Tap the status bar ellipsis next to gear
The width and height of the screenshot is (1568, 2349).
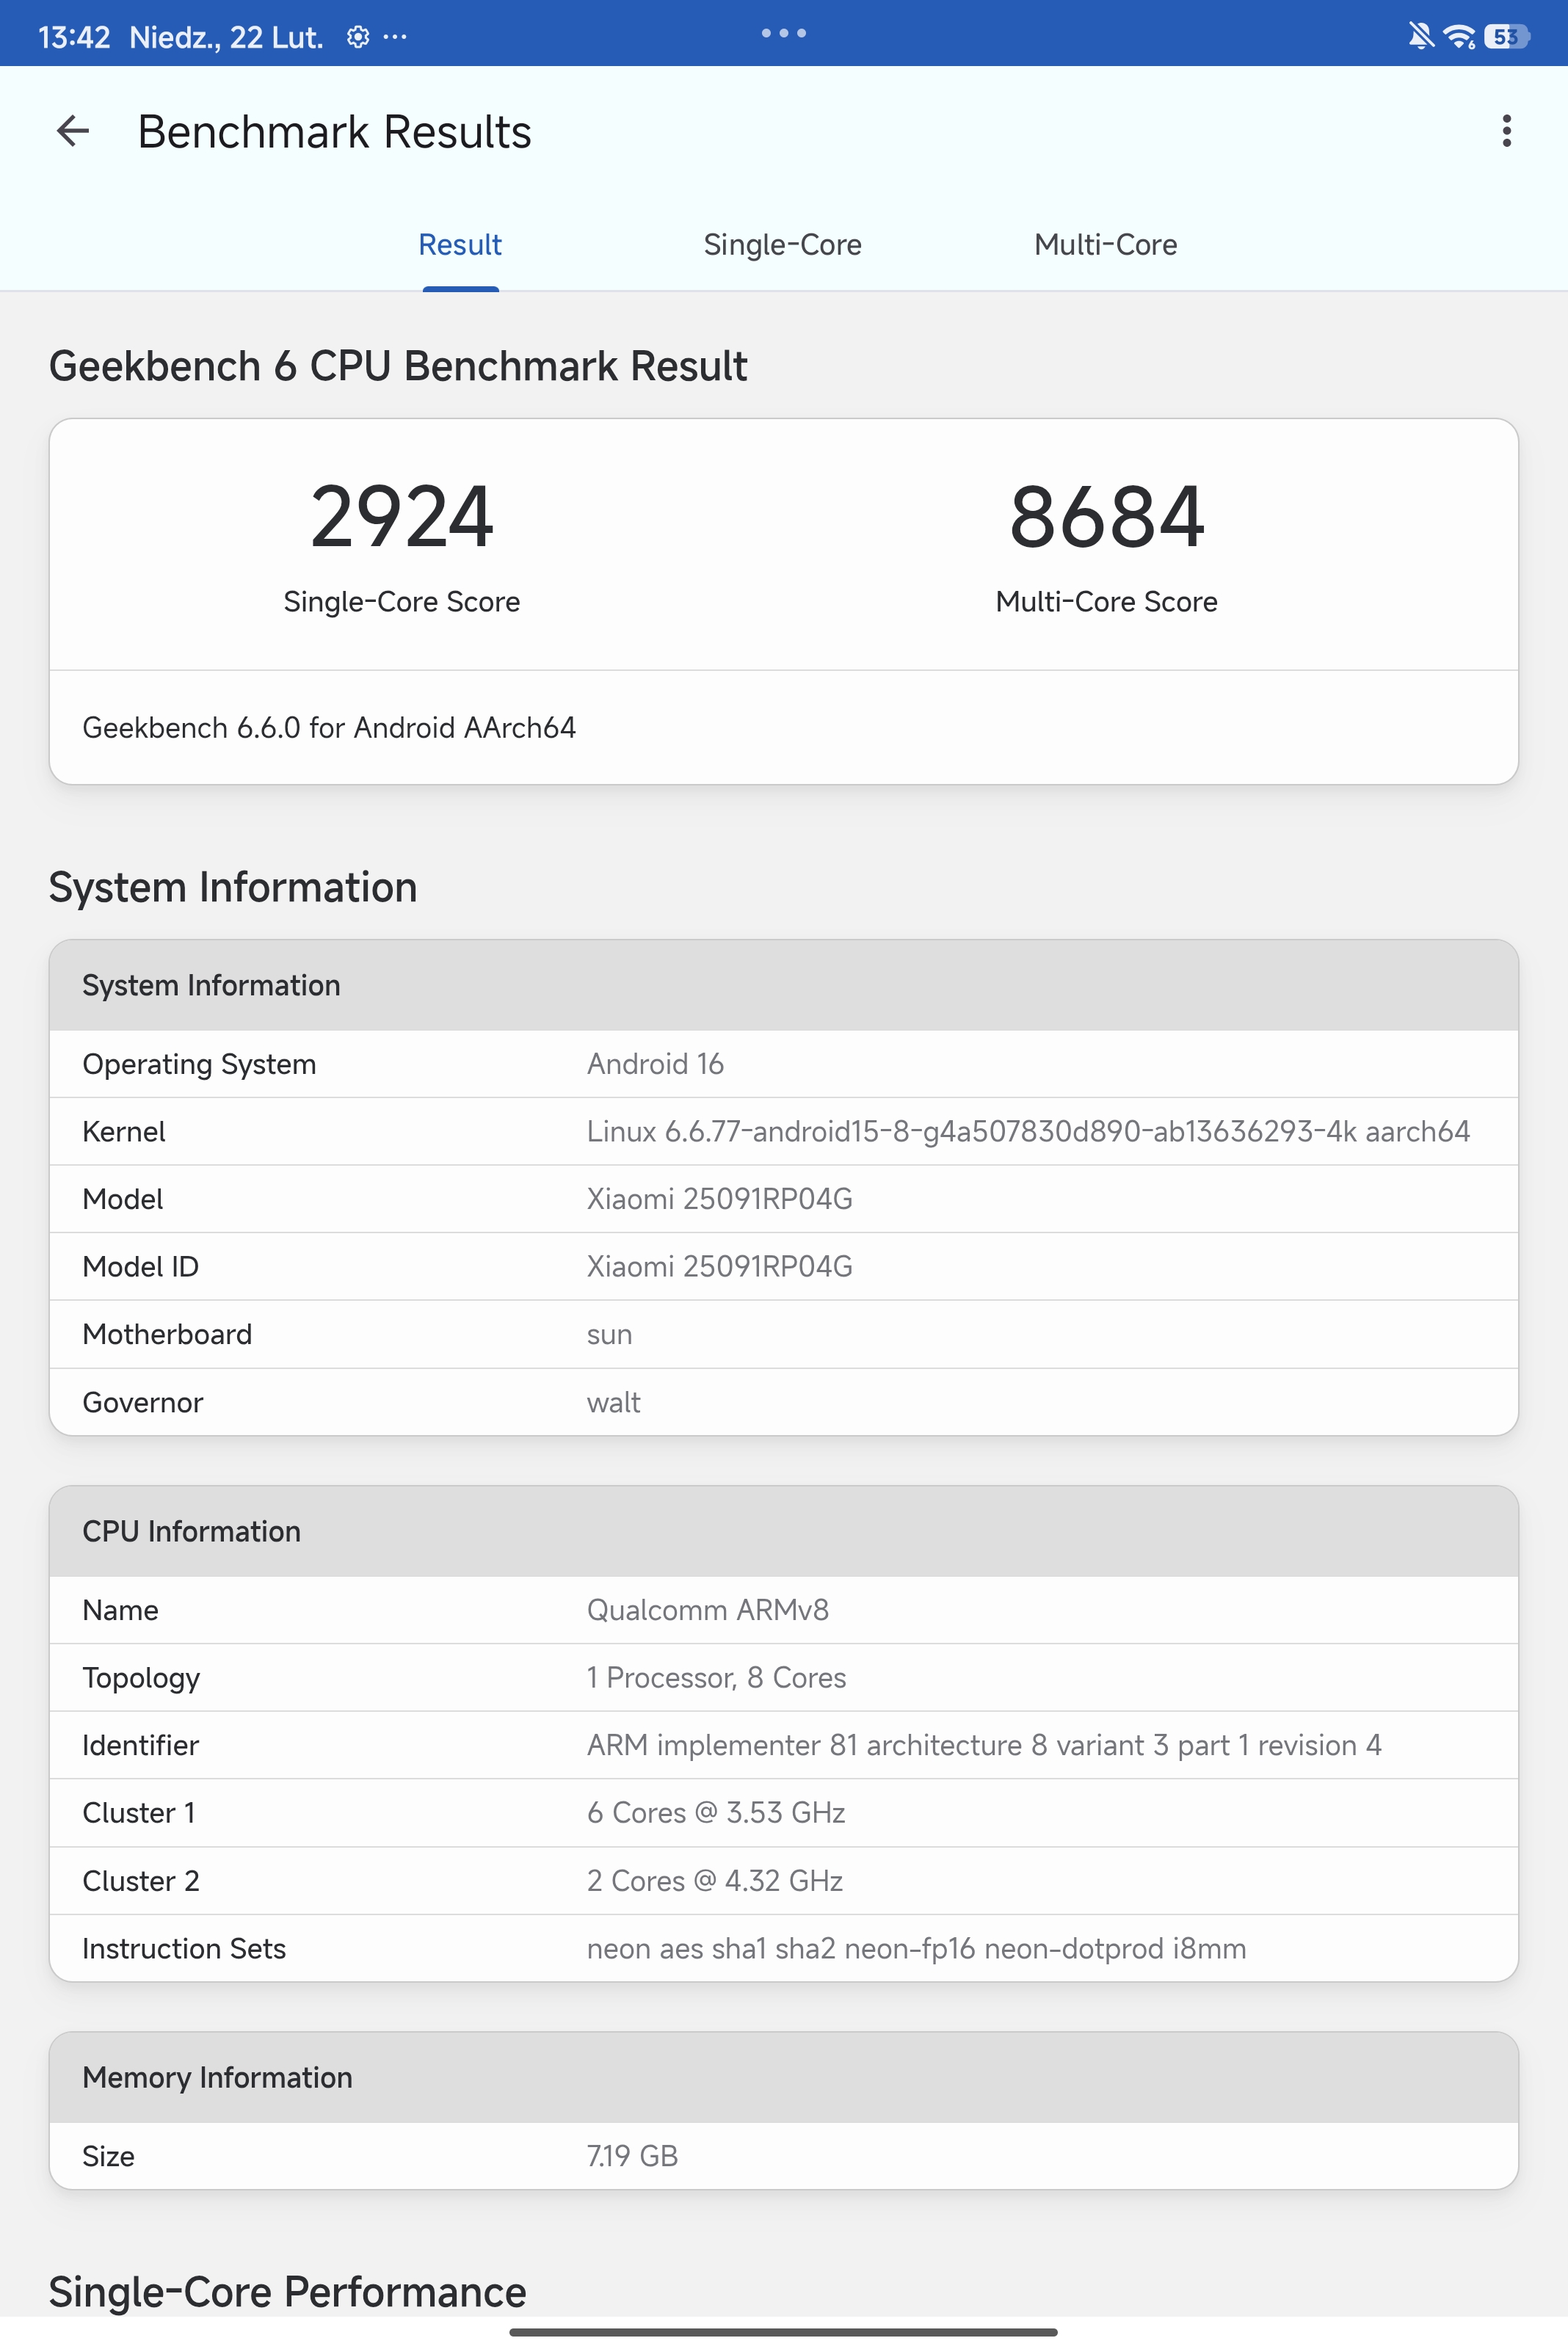point(395,37)
